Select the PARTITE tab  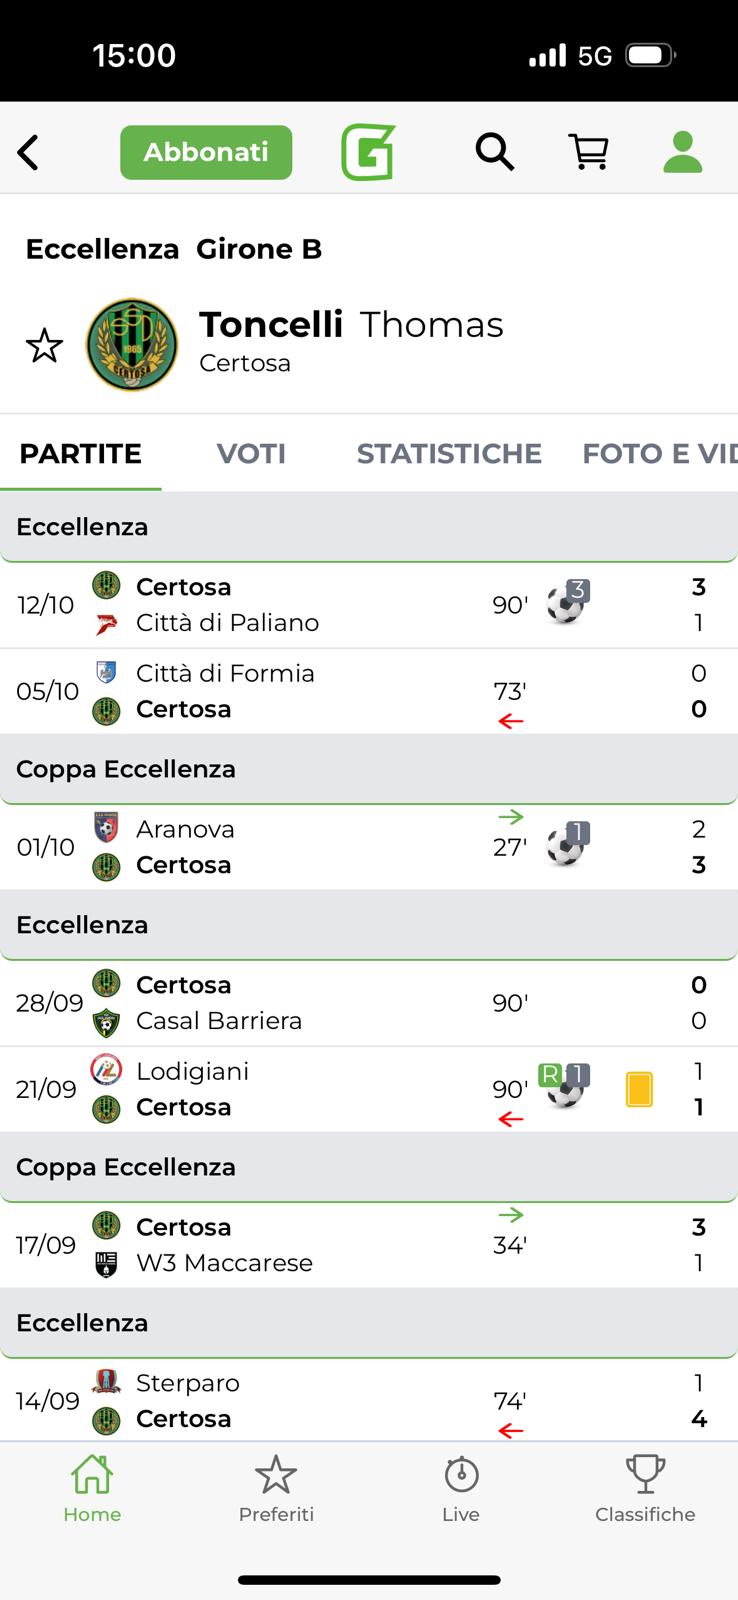81,454
